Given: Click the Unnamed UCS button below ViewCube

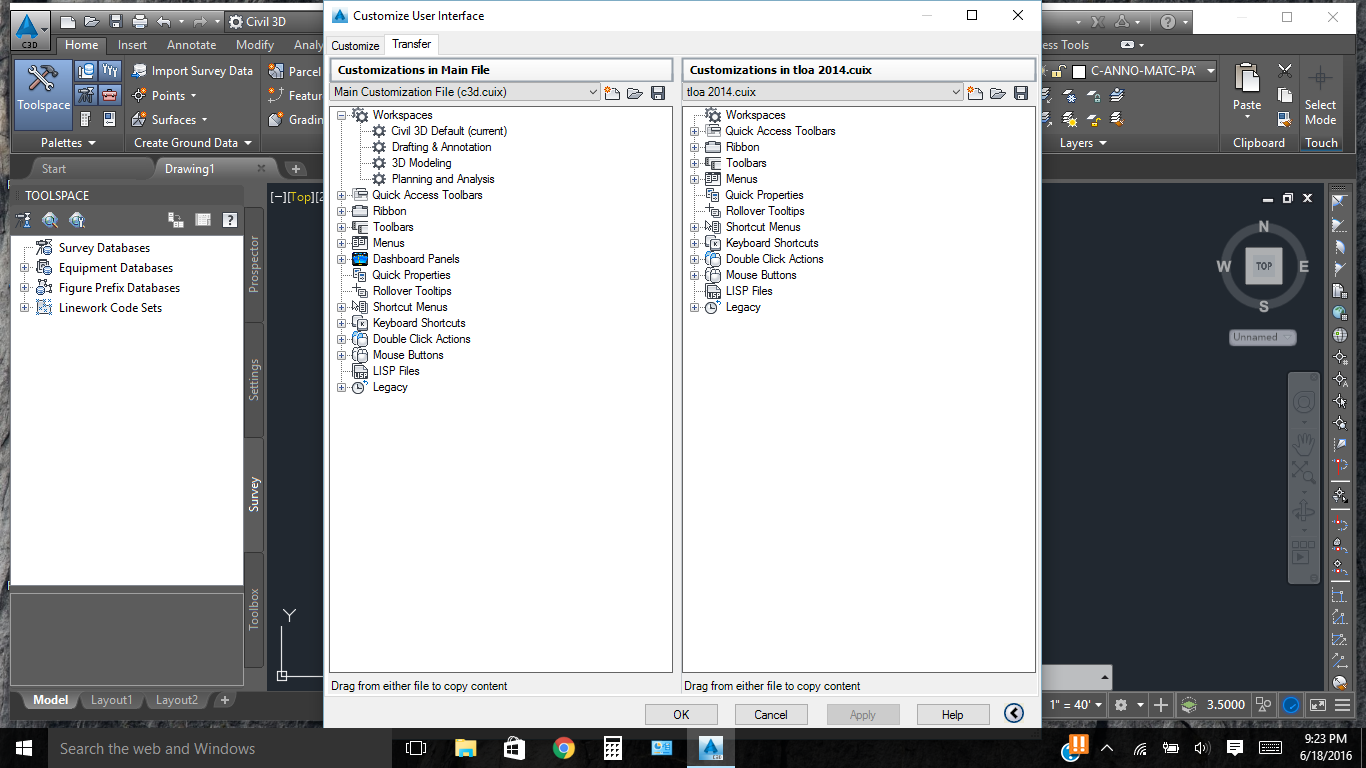Looking at the screenshot, I should pos(1263,337).
